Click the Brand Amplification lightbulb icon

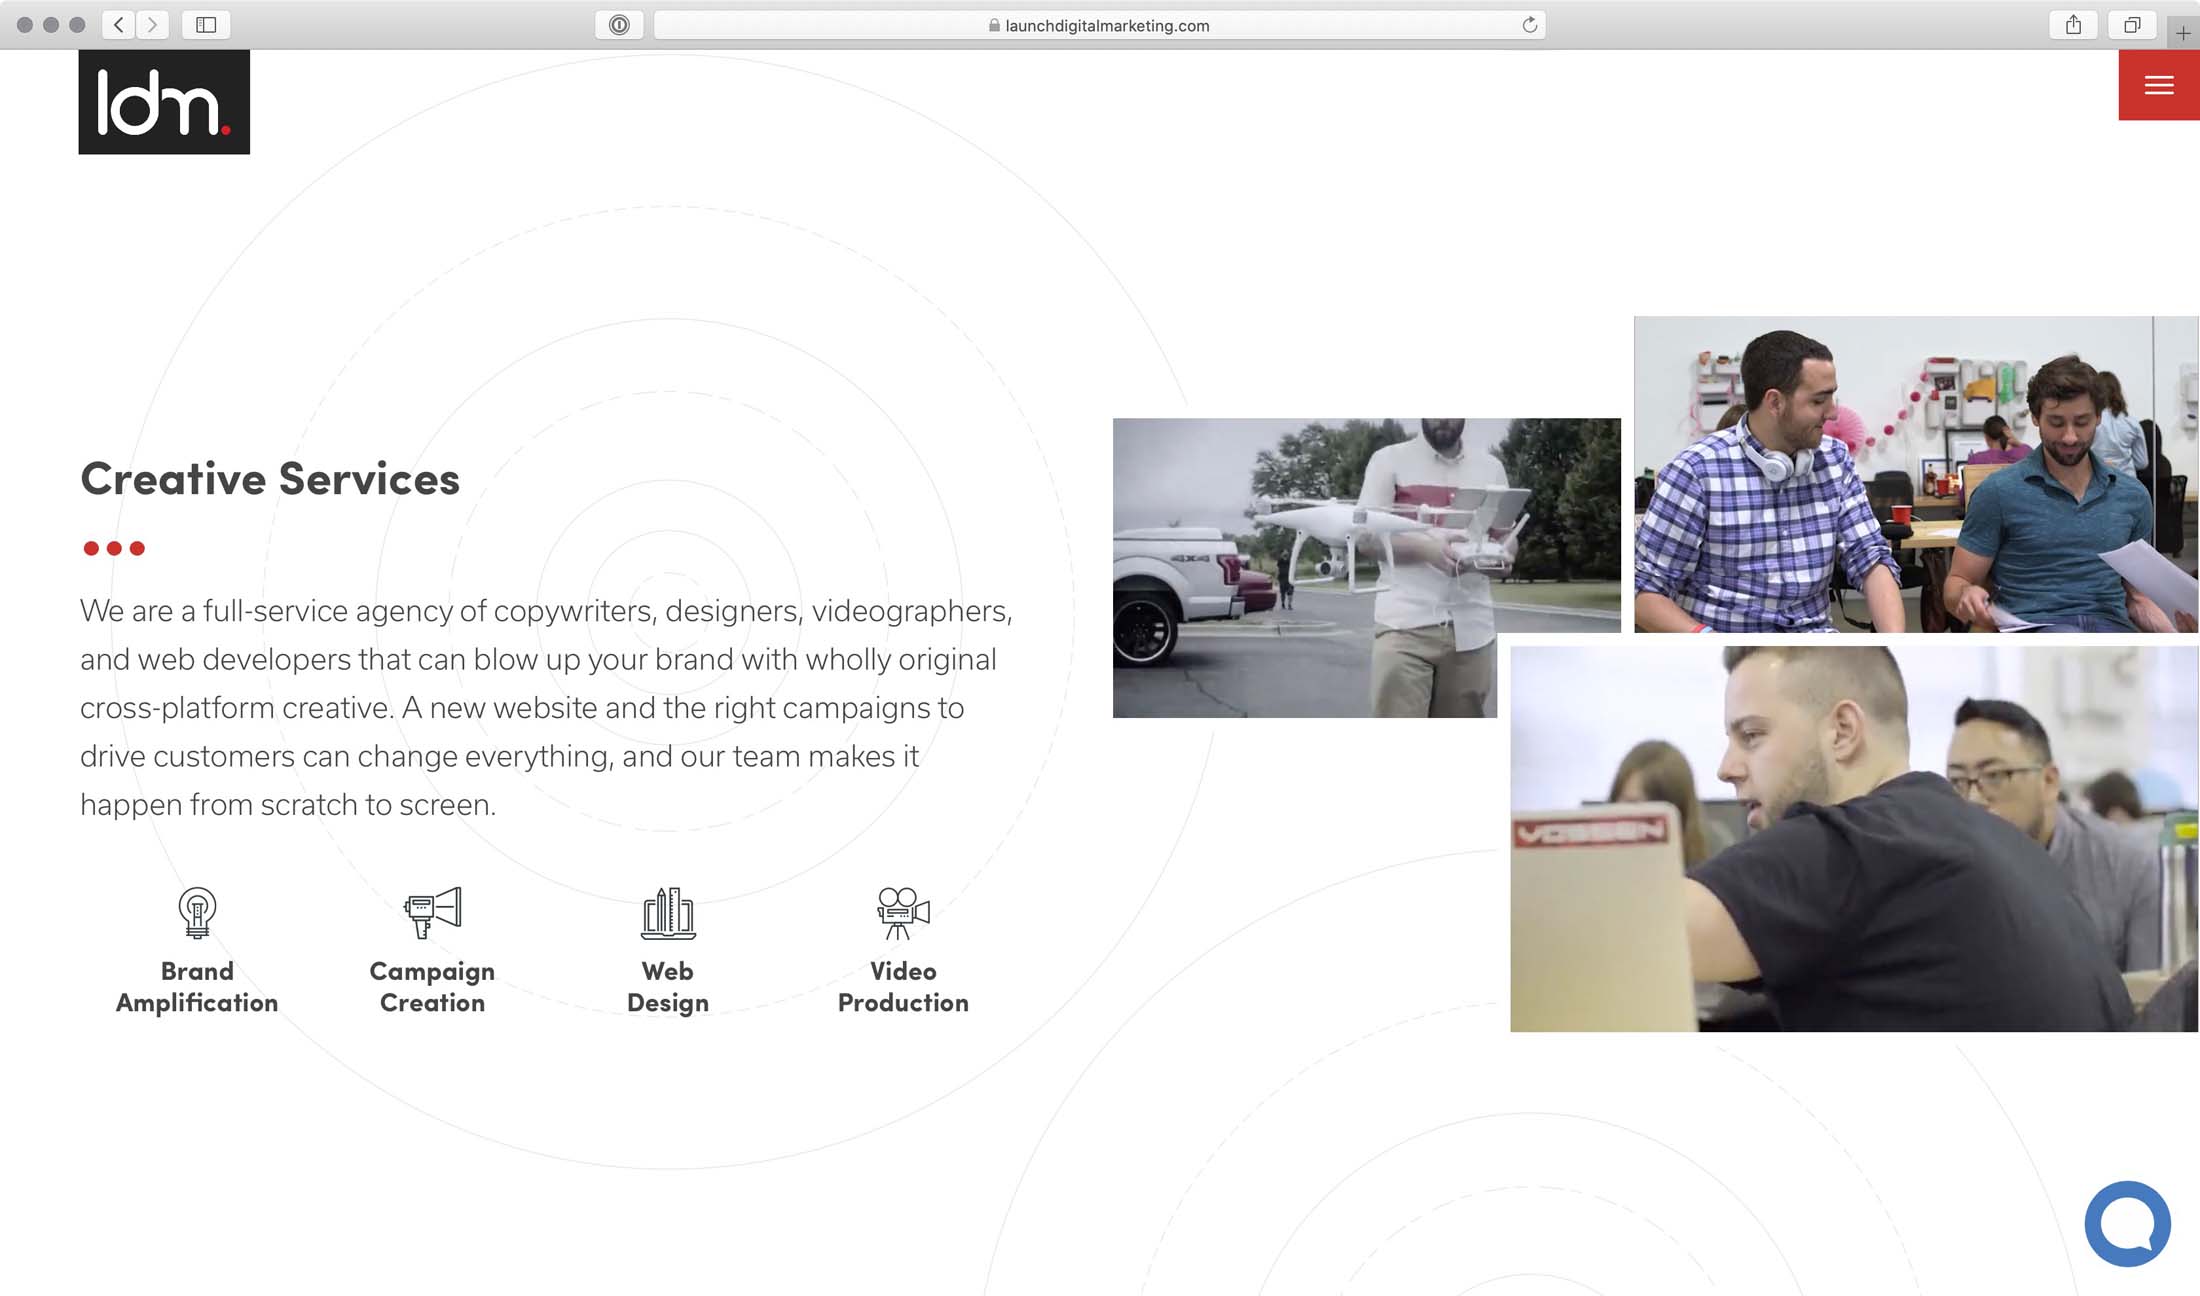(x=197, y=912)
